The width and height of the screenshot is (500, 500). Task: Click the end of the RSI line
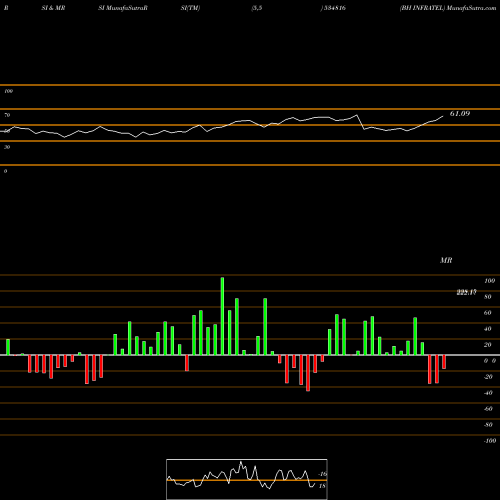pyautogui.click(x=443, y=116)
